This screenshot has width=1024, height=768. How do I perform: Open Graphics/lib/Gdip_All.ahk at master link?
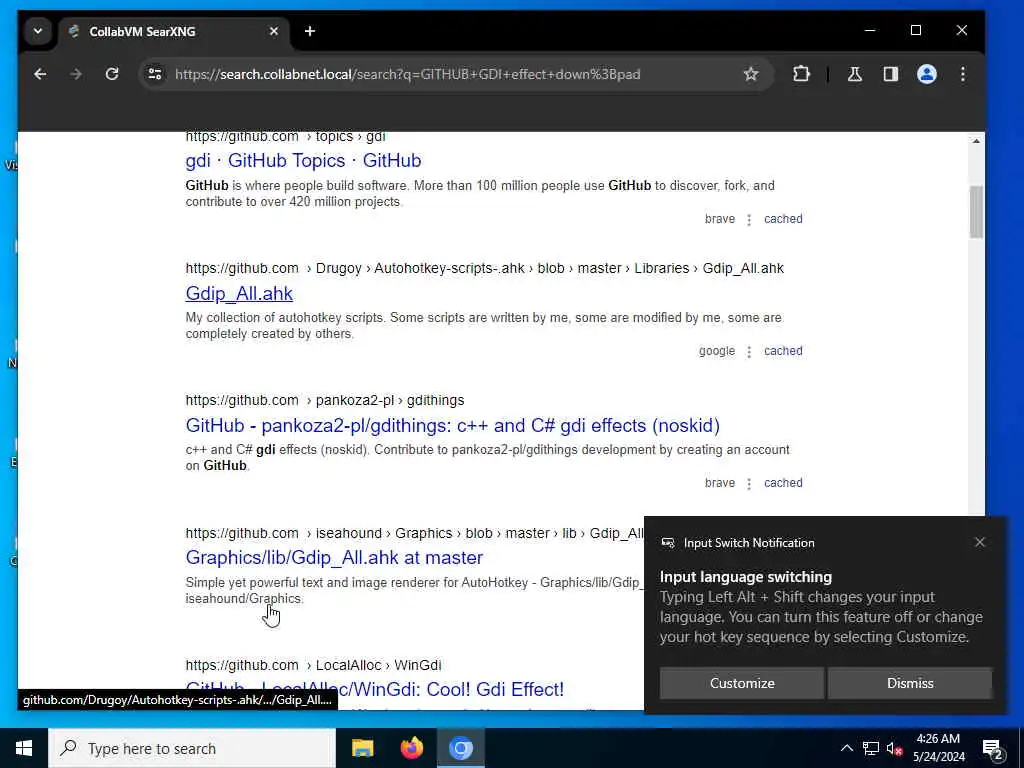click(x=334, y=558)
